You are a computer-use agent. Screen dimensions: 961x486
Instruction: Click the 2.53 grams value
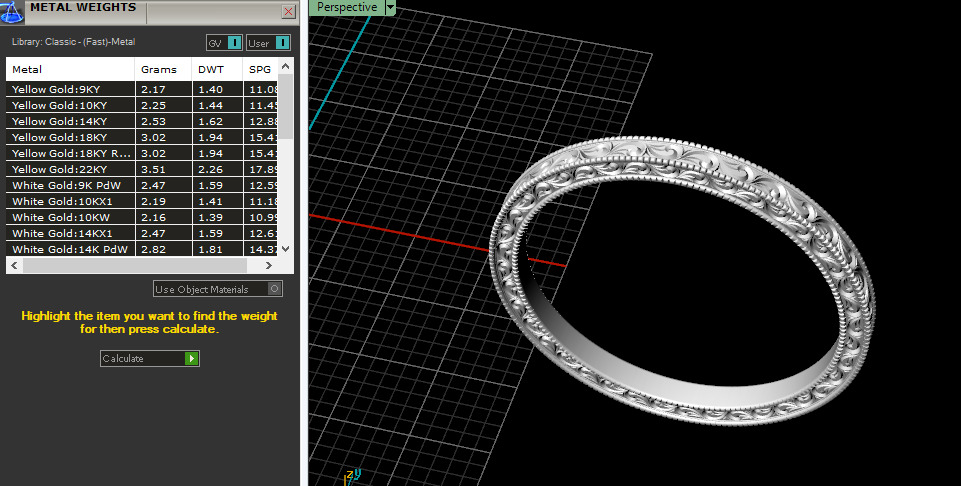[153, 121]
